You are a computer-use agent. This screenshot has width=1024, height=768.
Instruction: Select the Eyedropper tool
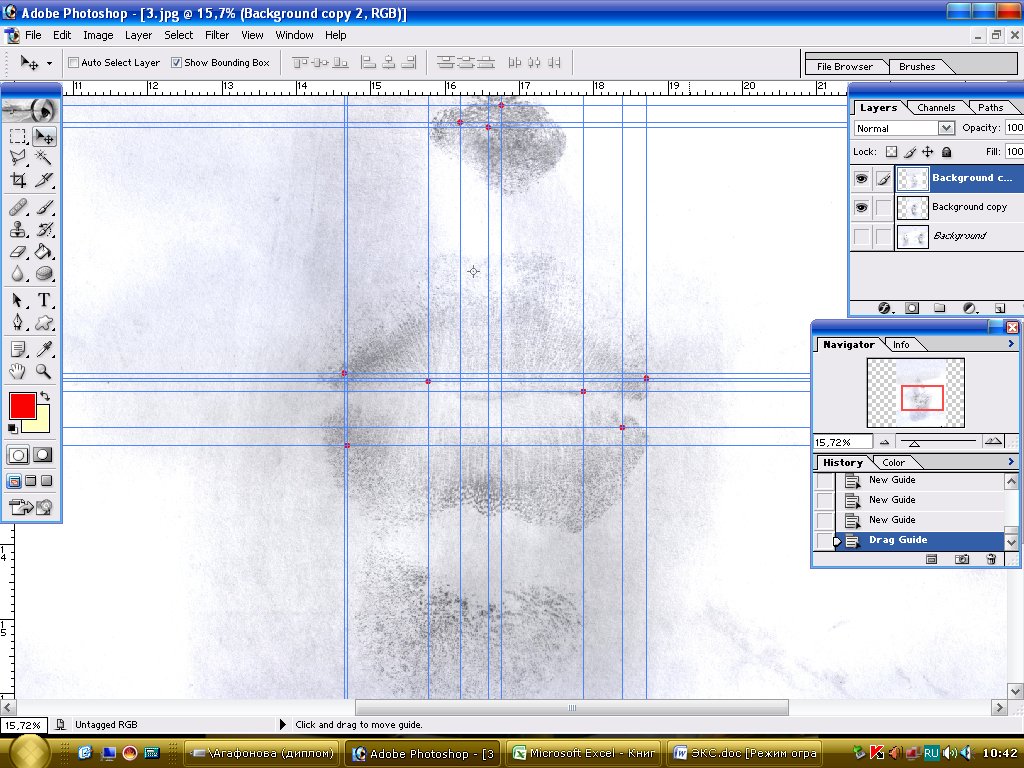44,349
